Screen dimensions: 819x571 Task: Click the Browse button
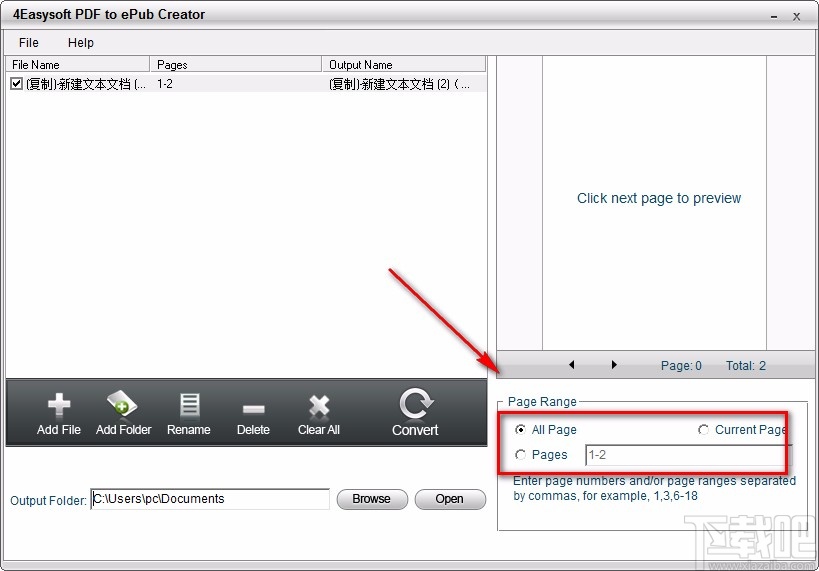[x=372, y=499]
